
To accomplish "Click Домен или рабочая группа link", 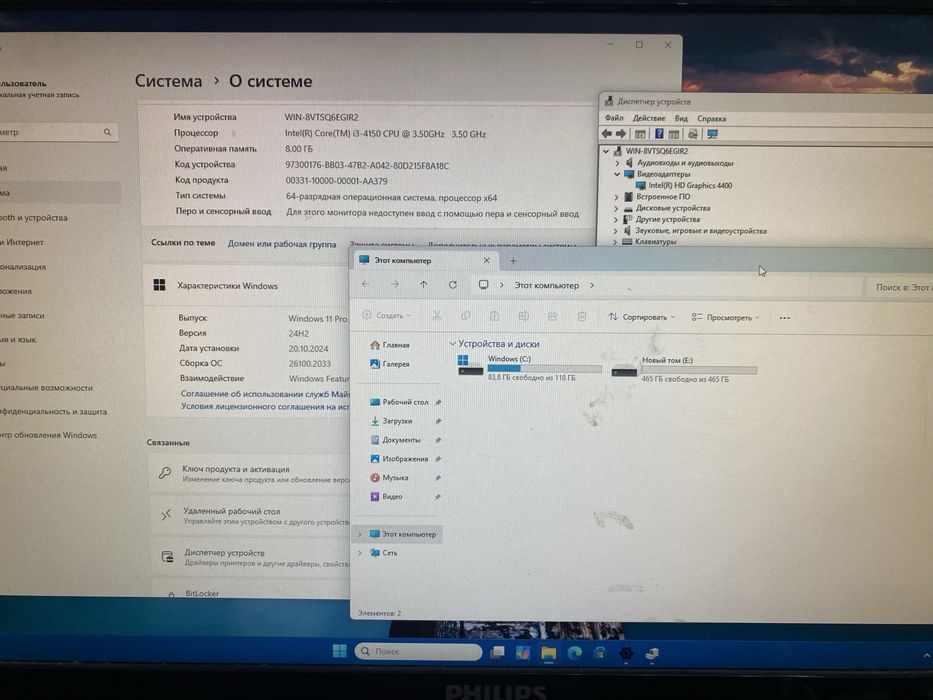I will point(282,243).
